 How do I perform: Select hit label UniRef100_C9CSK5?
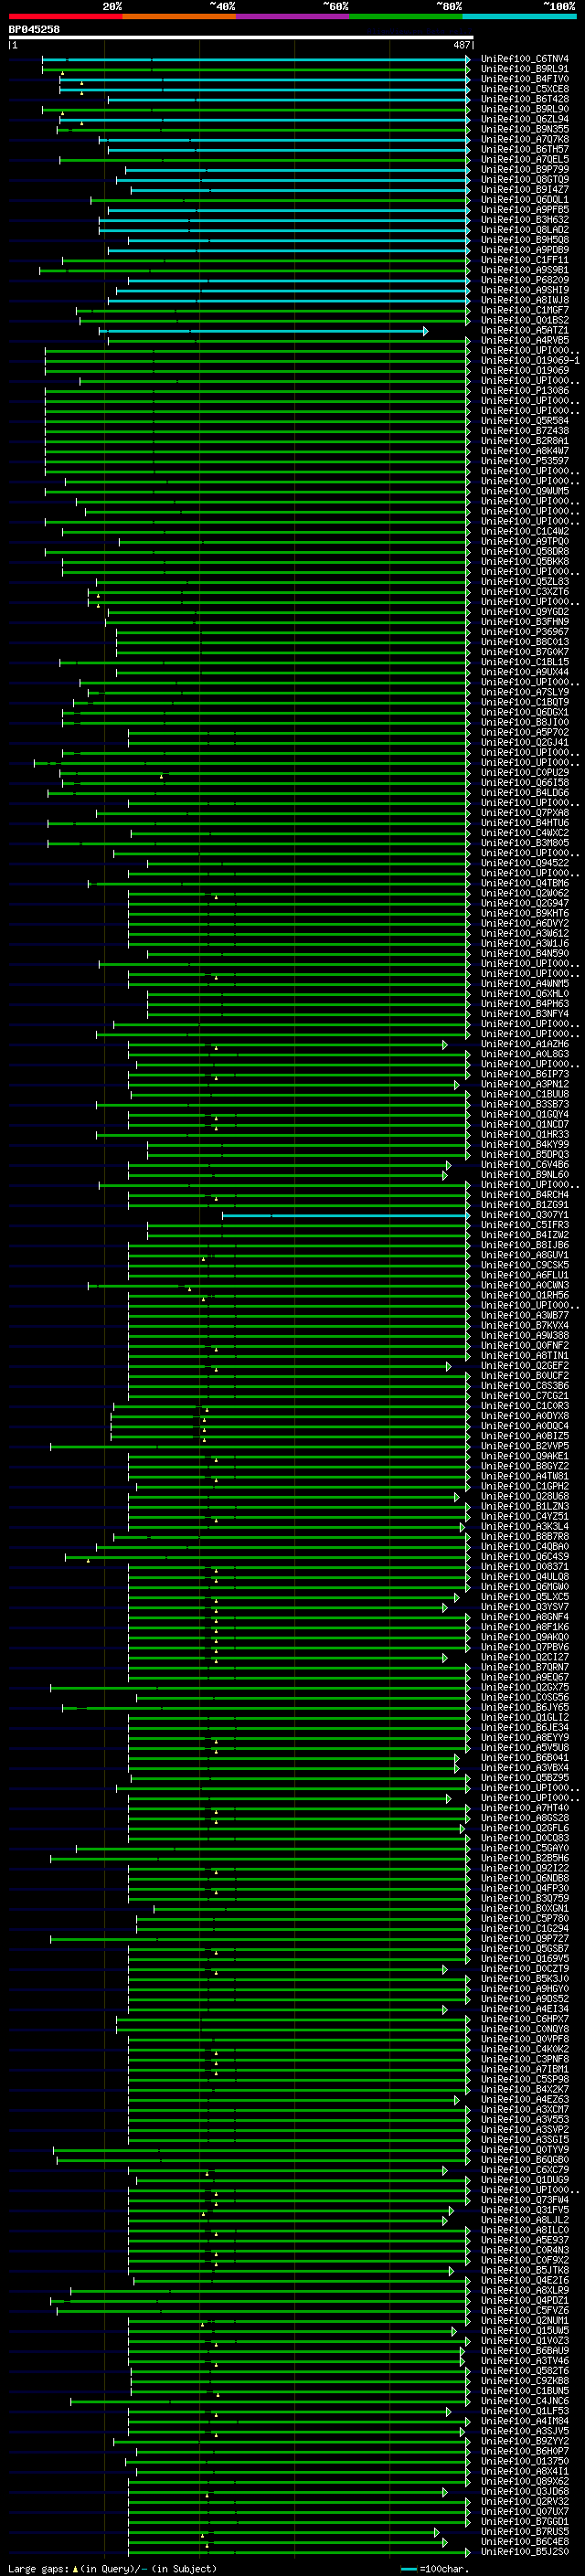[525, 1265]
